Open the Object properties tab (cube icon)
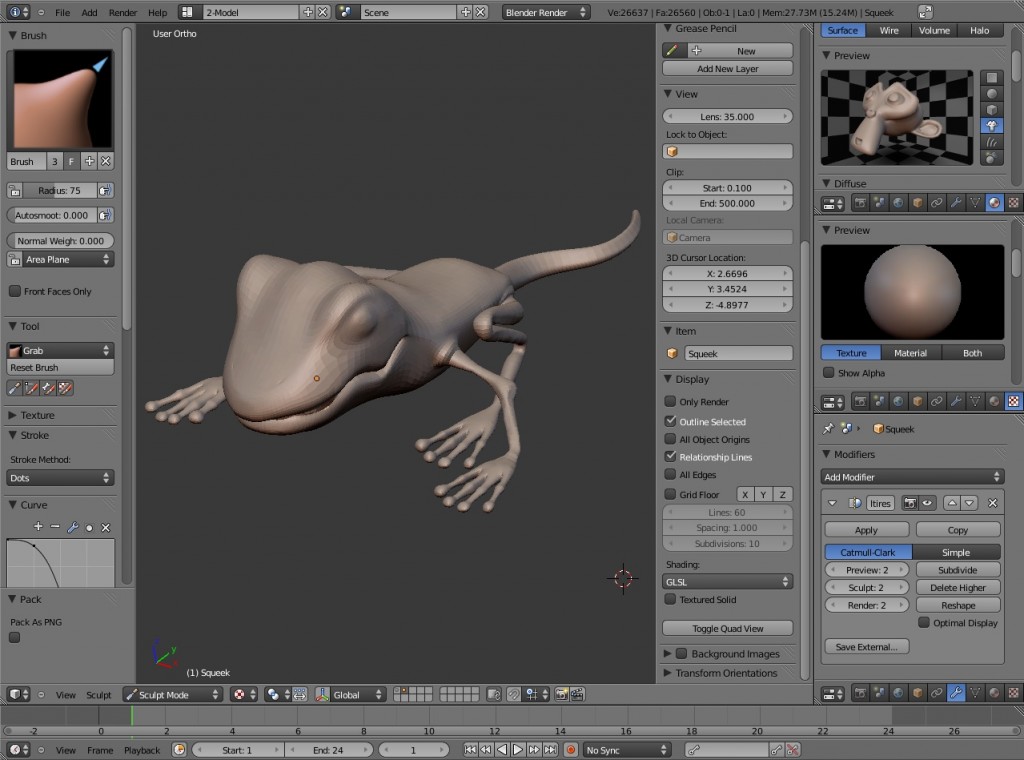 click(x=918, y=402)
